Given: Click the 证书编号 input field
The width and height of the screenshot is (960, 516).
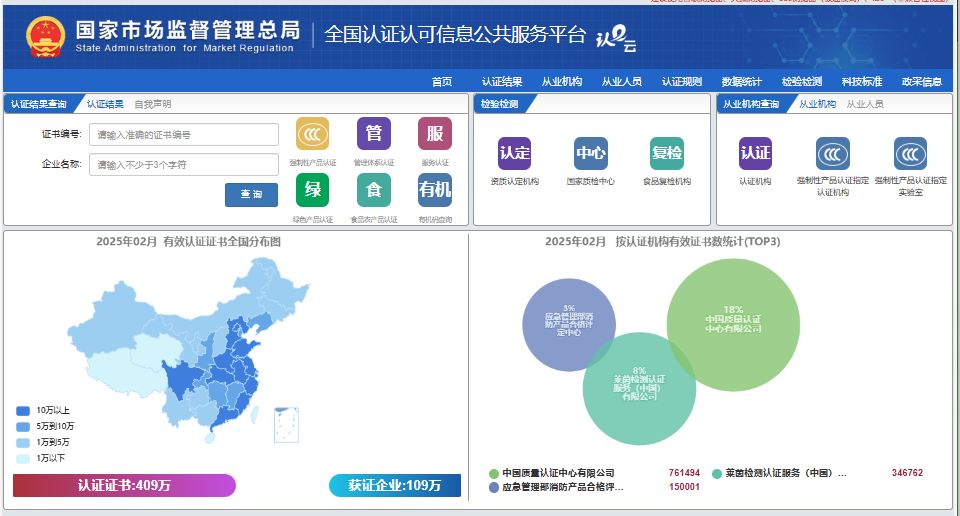Looking at the screenshot, I should (x=184, y=135).
